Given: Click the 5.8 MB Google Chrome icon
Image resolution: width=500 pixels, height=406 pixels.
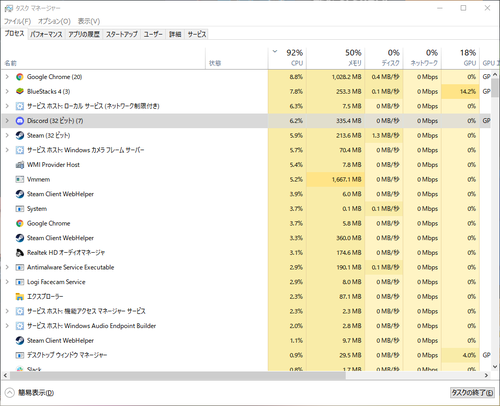Looking at the screenshot, I should [20, 224].
